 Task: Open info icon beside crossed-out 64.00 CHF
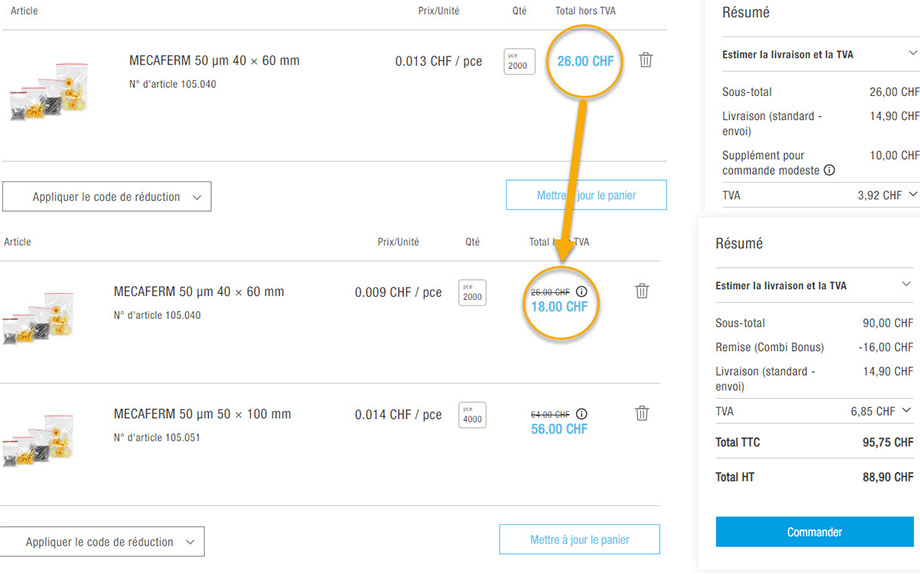click(x=582, y=414)
